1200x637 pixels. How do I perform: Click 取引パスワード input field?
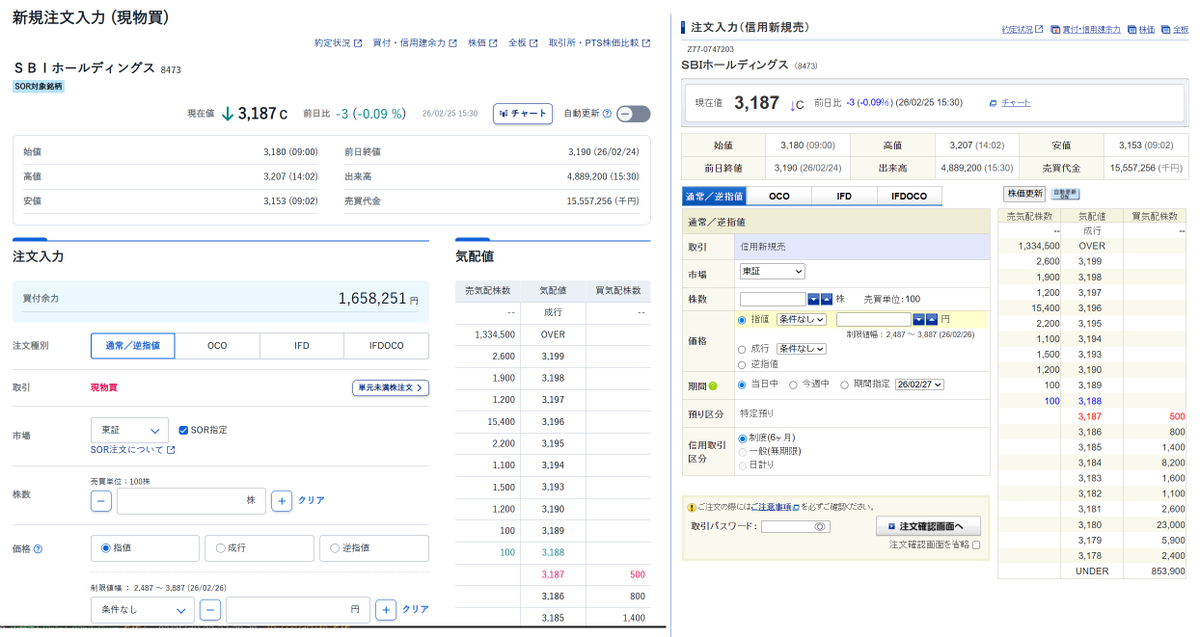click(x=795, y=526)
